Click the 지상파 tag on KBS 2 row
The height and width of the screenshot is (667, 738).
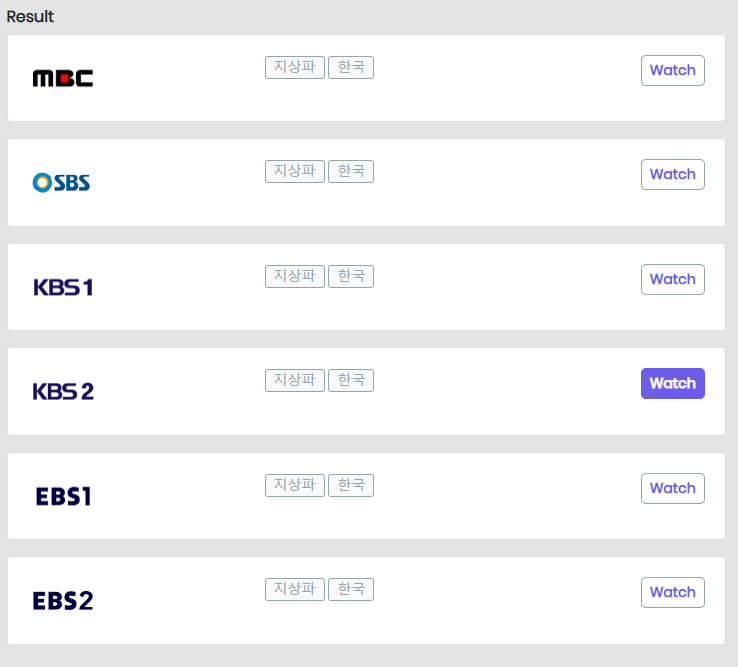[x=295, y=380]
